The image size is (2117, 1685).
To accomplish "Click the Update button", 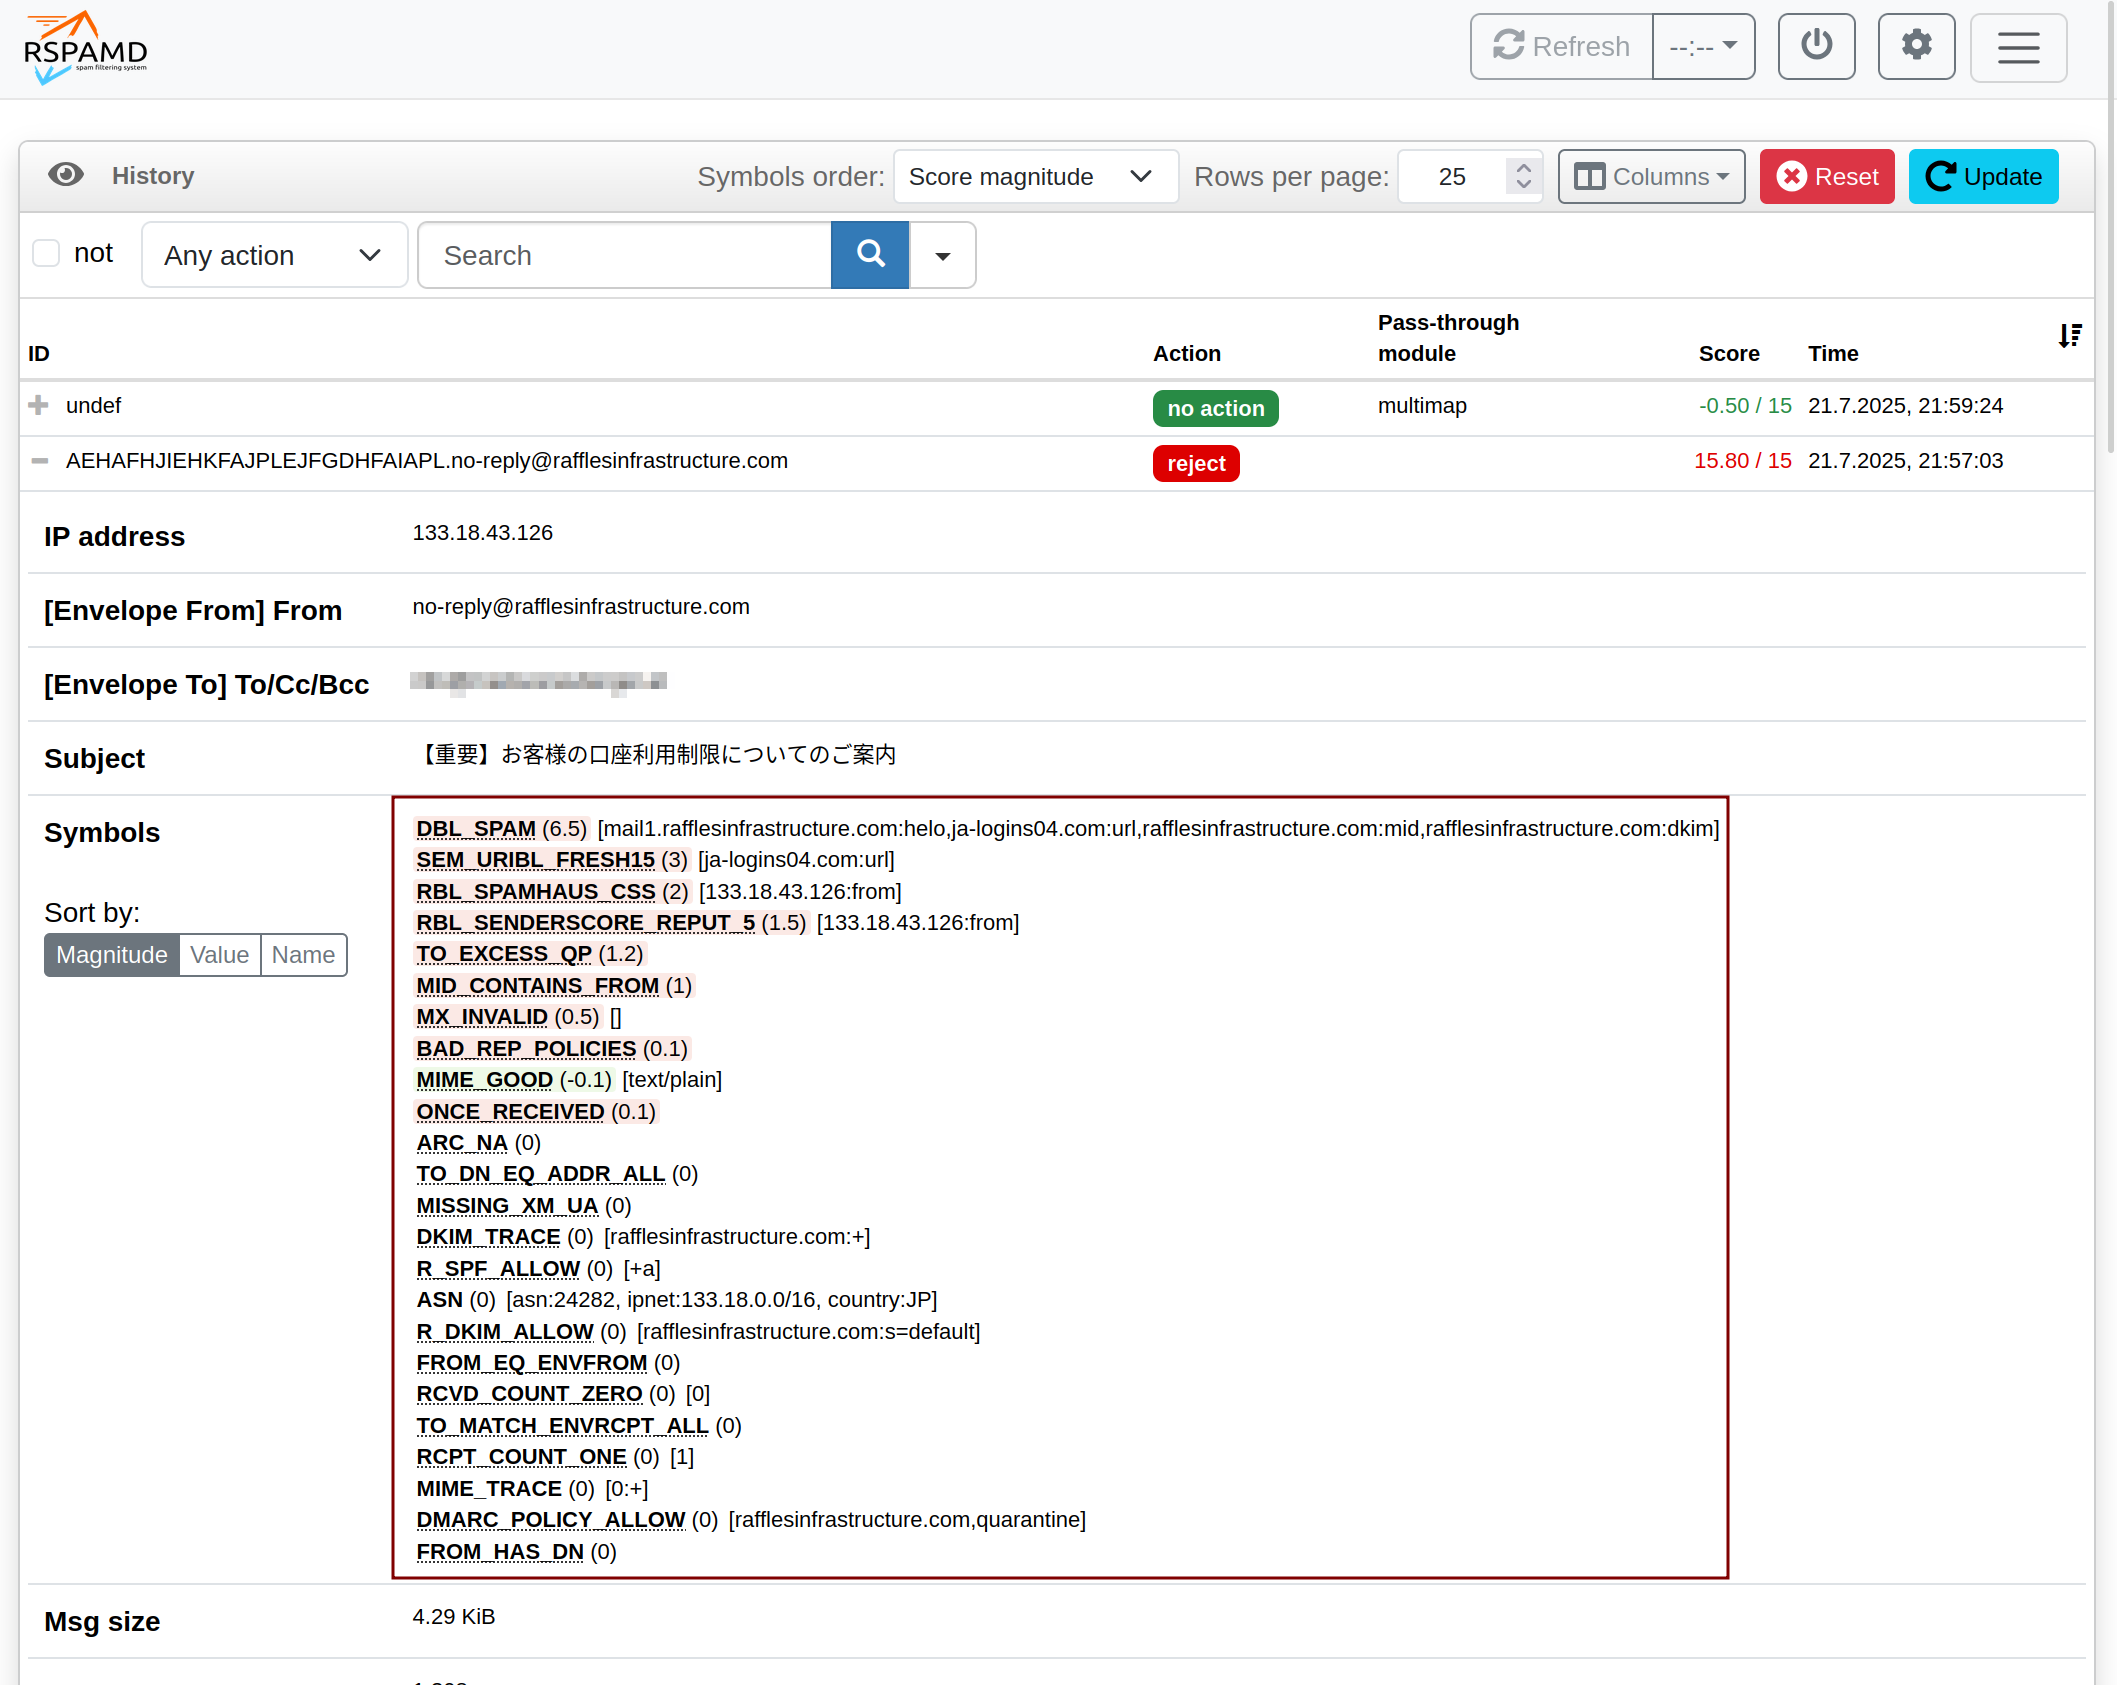I will (1983, 177).
